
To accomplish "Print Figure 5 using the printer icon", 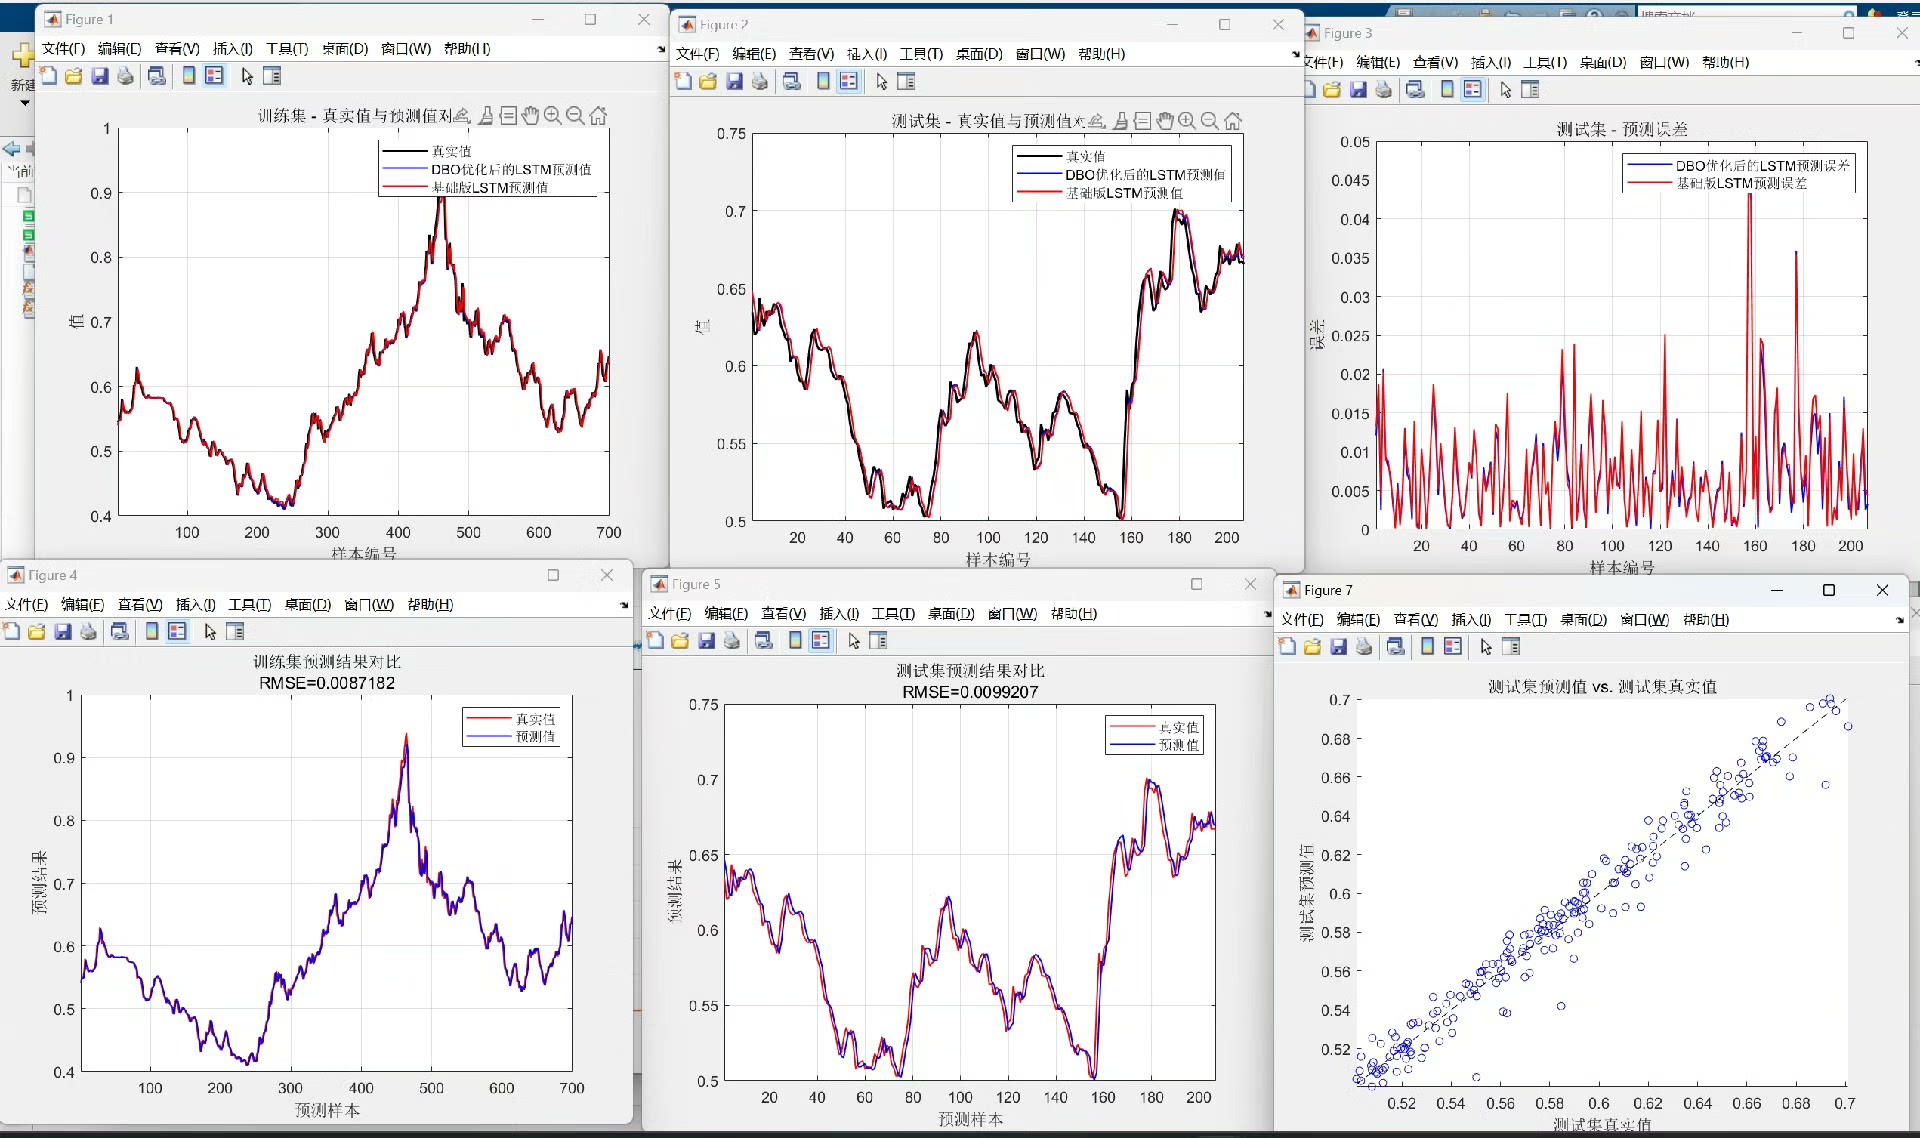I will coord(732,641).
